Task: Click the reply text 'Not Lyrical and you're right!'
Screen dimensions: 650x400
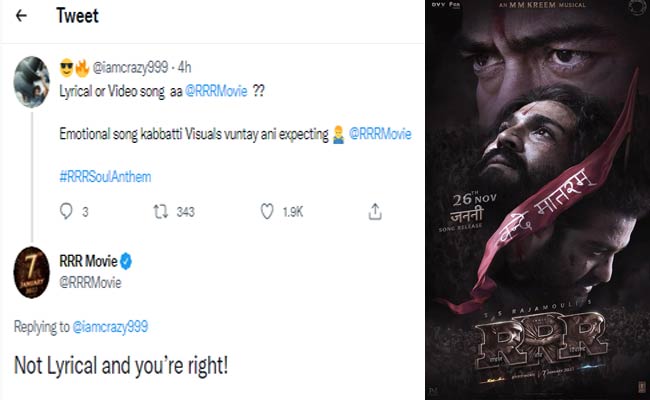Action: [120, 365]
